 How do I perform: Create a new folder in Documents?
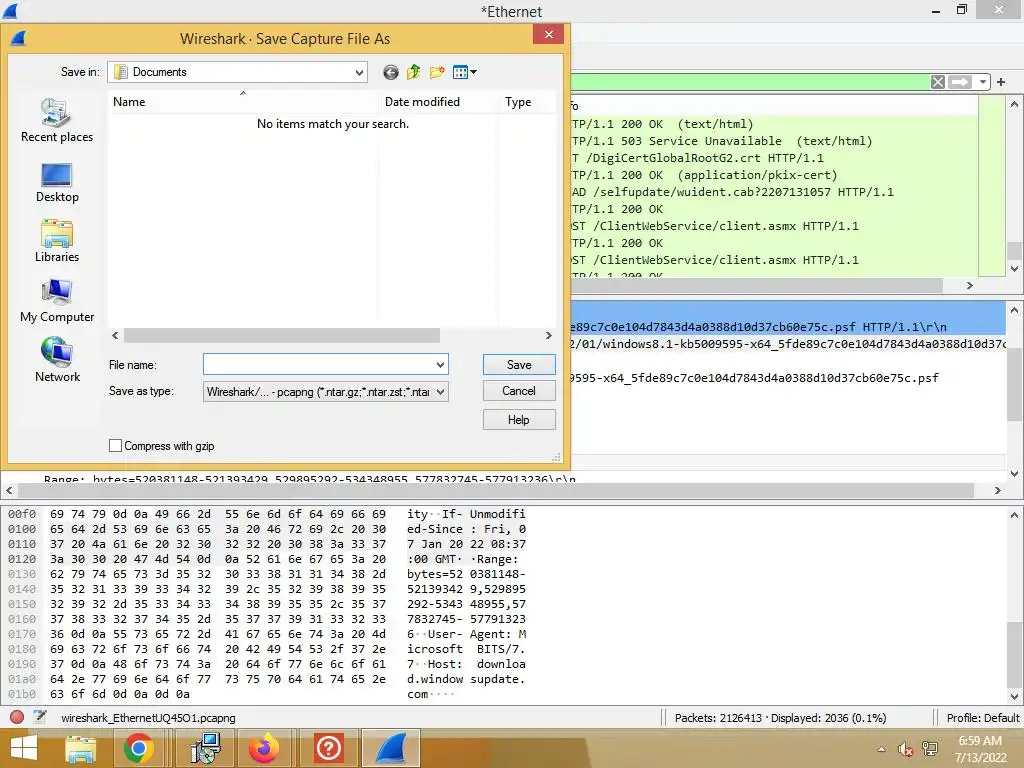click(x=437, y=72)
